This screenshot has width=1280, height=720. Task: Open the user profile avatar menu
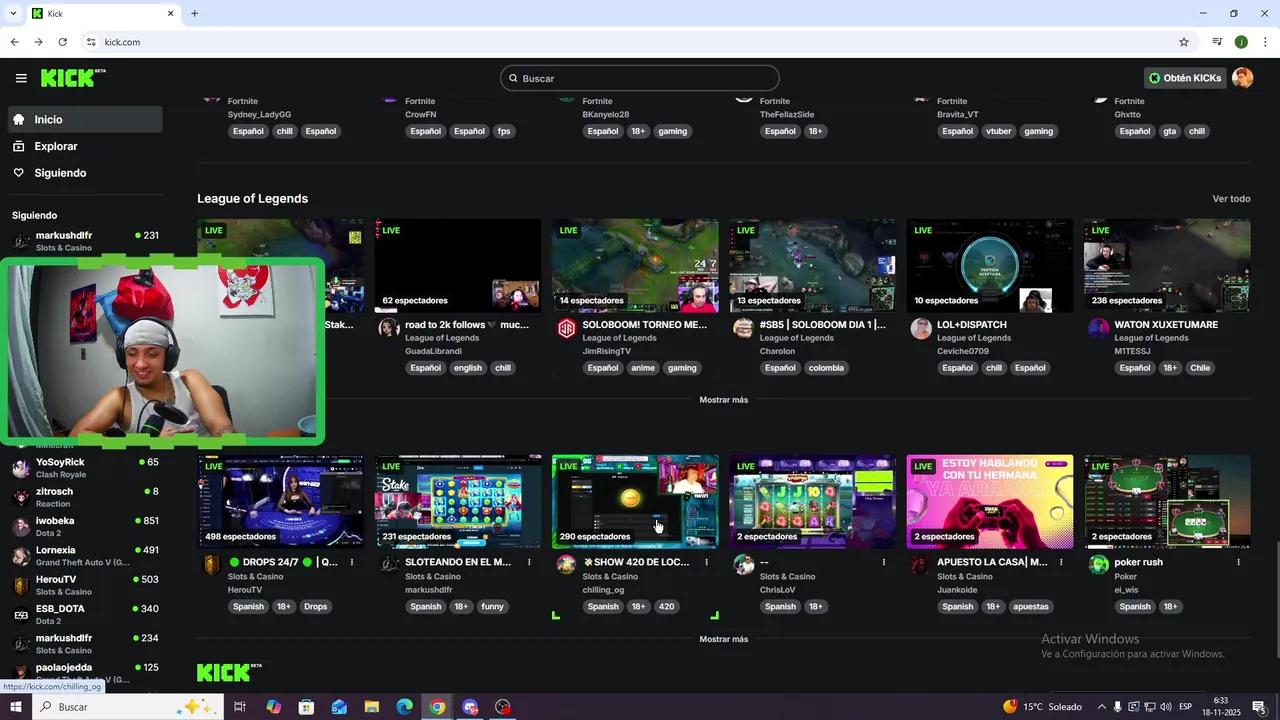(x=1242, y=78)
